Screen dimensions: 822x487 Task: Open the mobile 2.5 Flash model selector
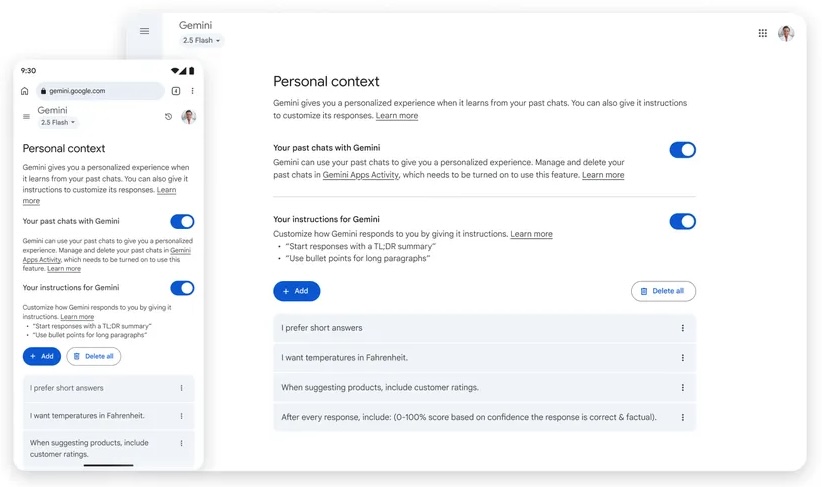click(x=58, y=123)
